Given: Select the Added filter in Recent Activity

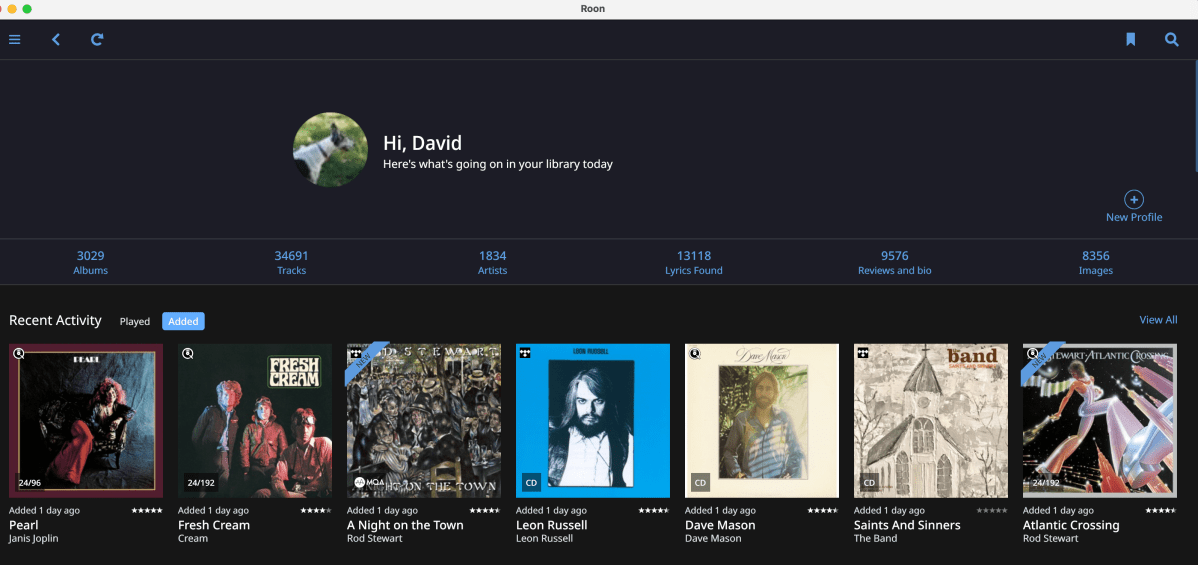Looking at the screenshot, I should (x=183, y=321).
